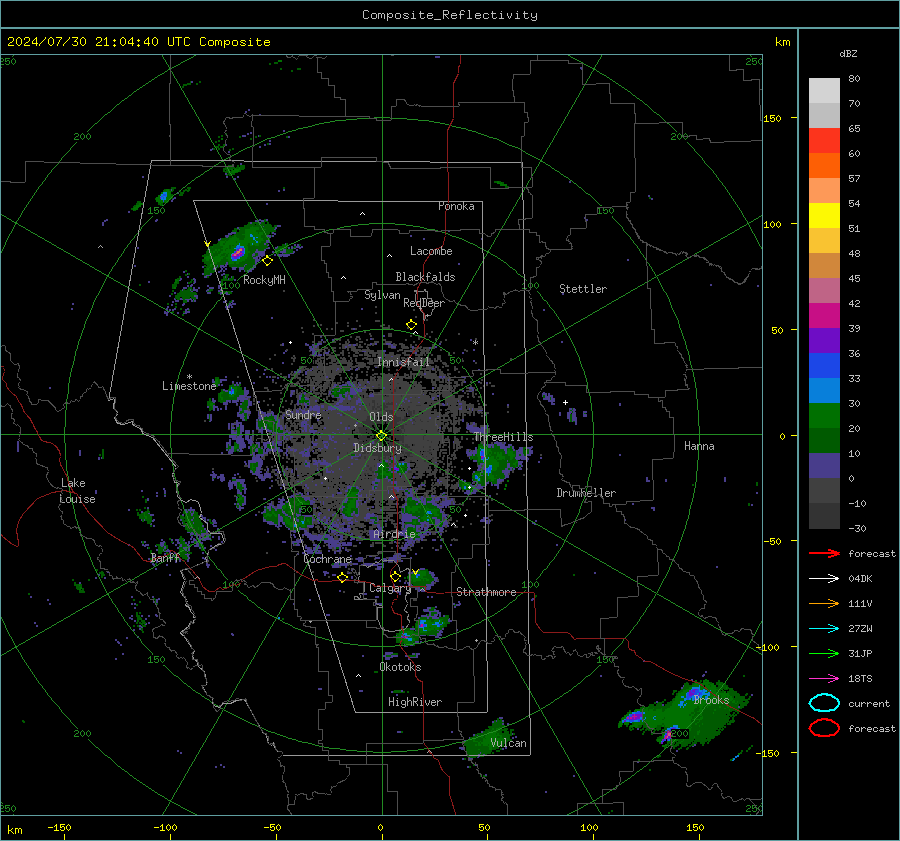Screen dimensions: 900x841
Task: Click the Okotoks city label
Action: [400, 667]
